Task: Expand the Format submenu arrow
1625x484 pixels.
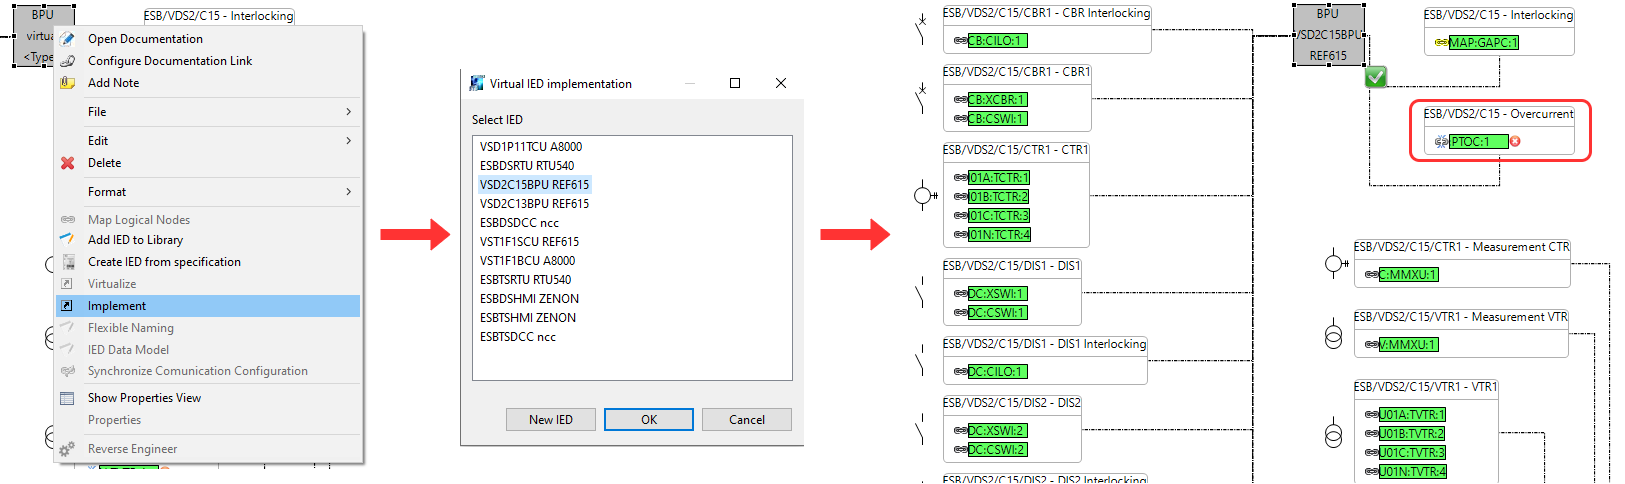Action: [x=348, y=192]
